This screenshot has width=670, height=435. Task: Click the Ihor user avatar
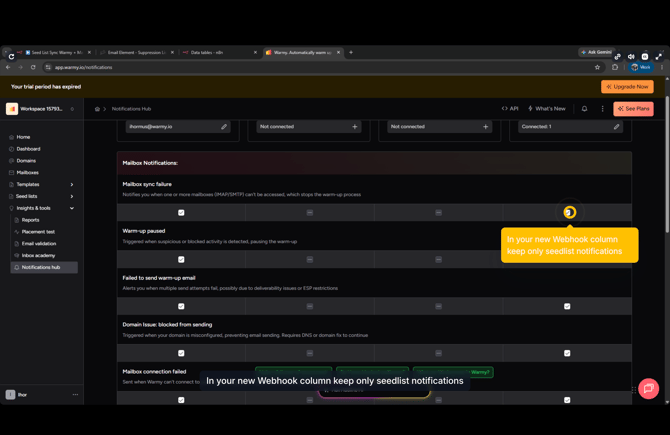[x=10, y=394]
